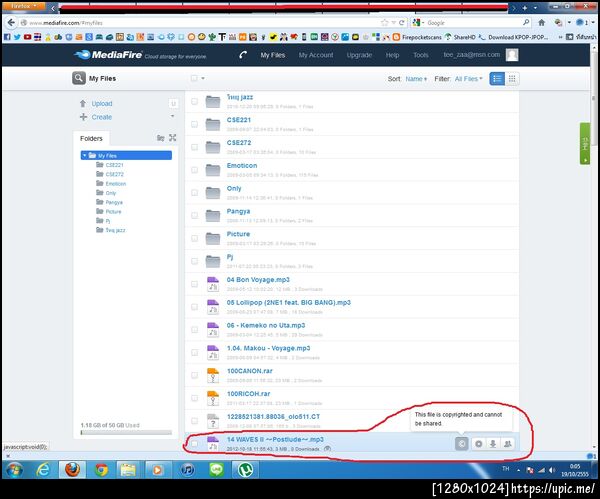Switch to grid view layout

click(512, 79)
